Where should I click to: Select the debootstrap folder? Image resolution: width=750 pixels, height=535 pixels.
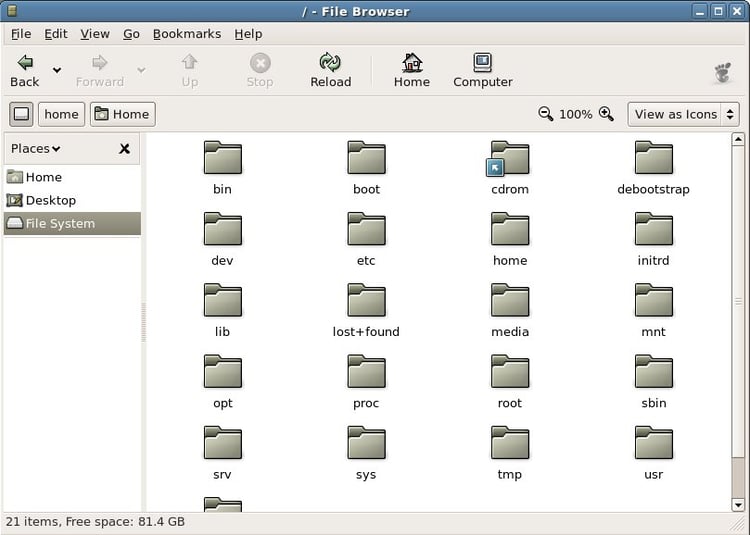(x=653, y=158)
